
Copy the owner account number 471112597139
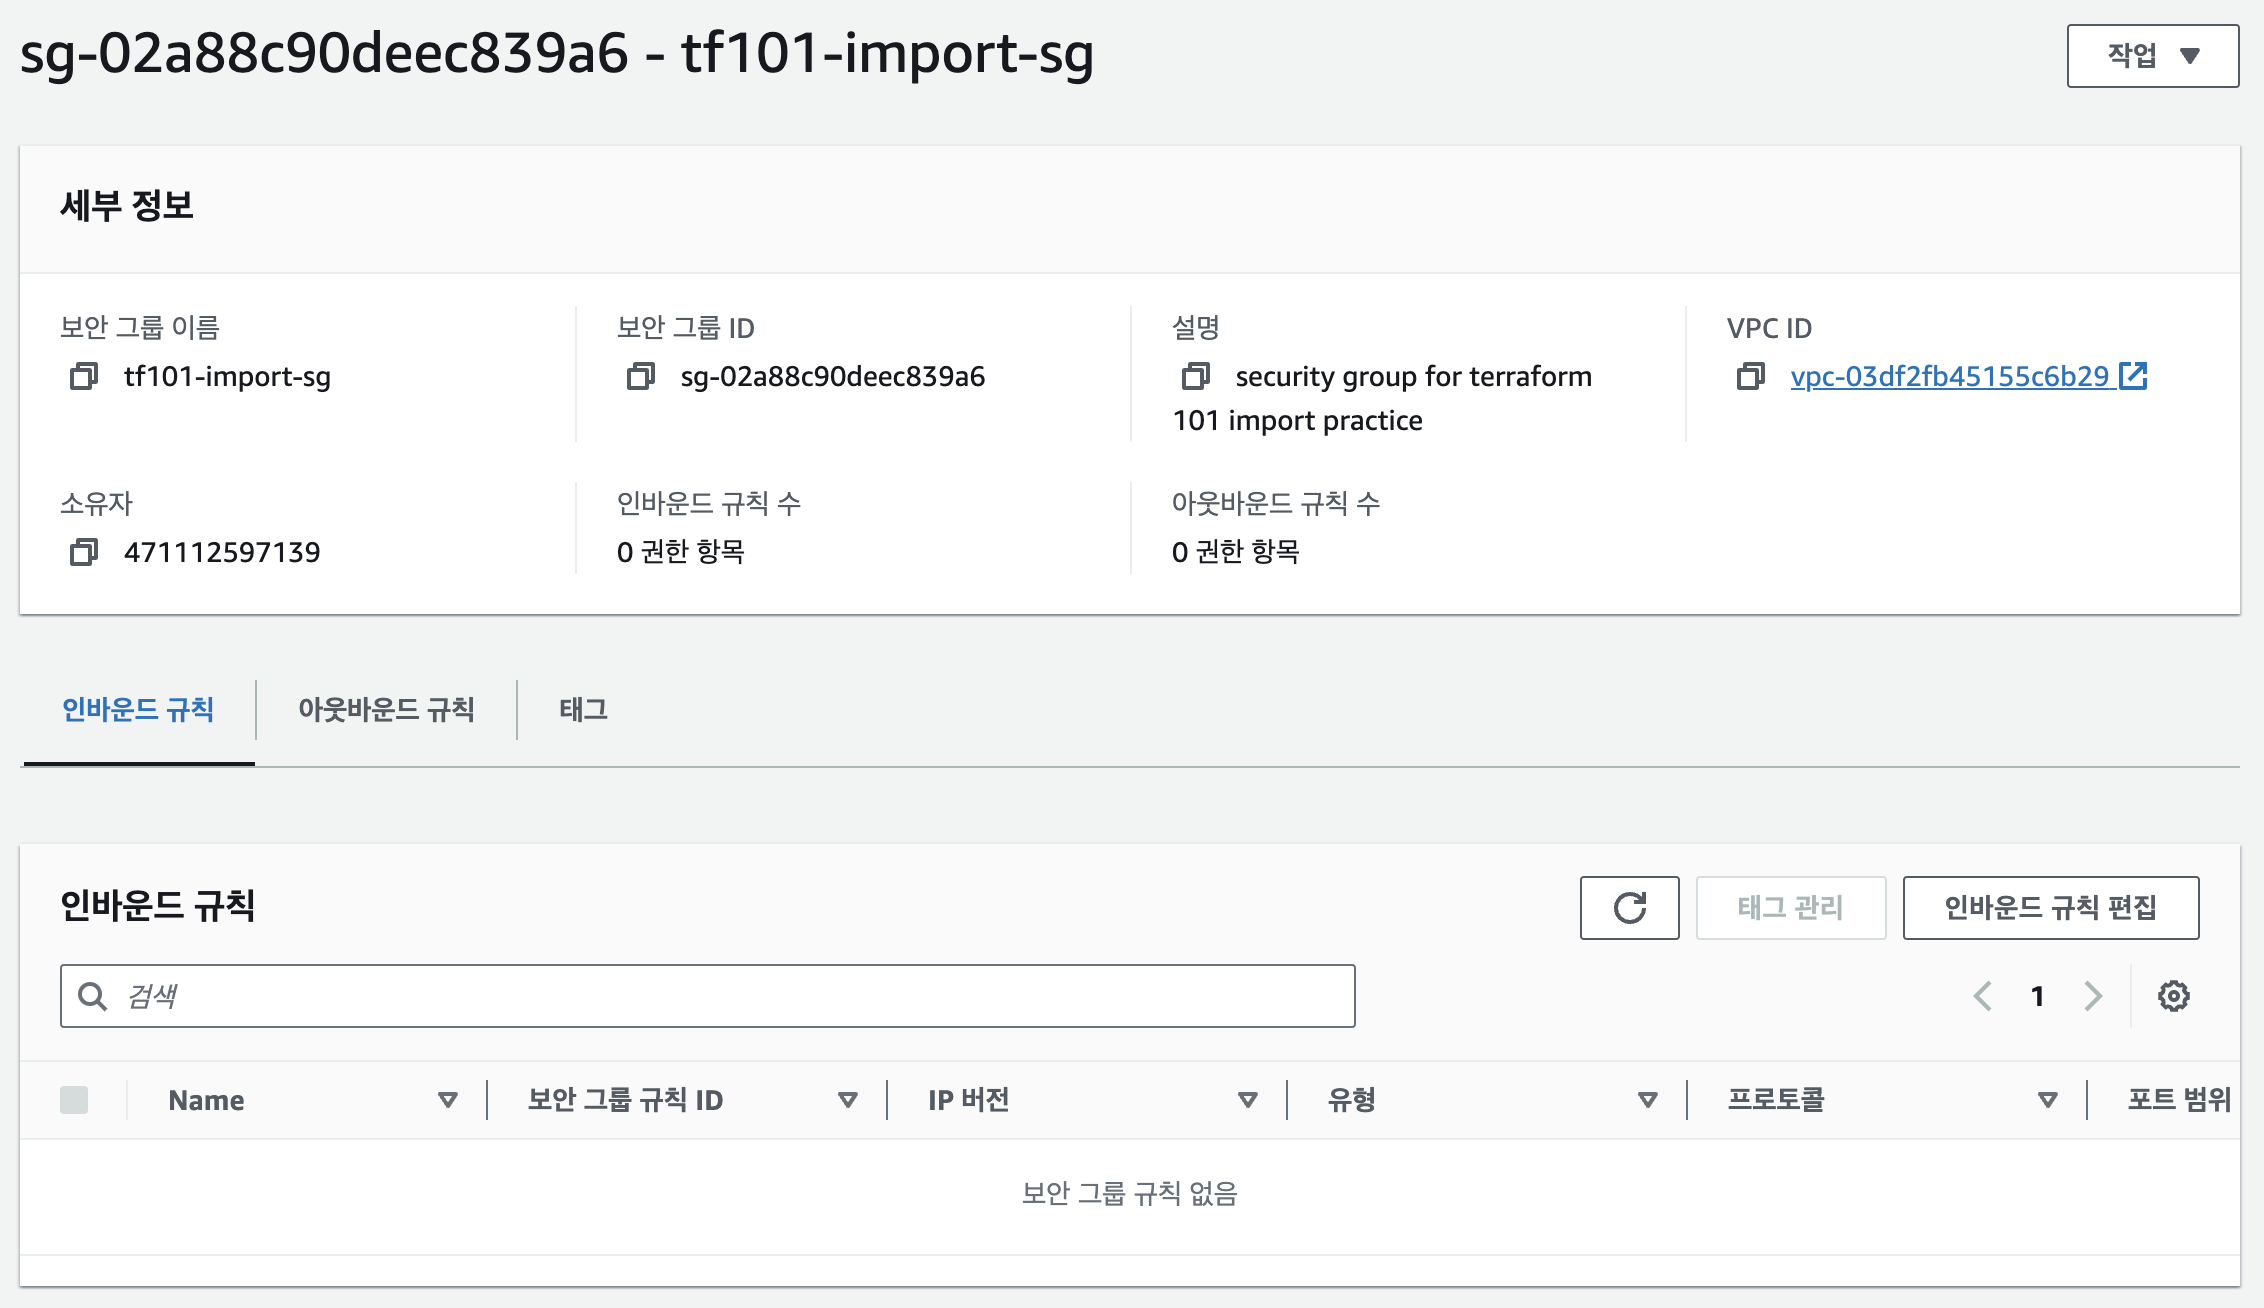tap(84, 552)
